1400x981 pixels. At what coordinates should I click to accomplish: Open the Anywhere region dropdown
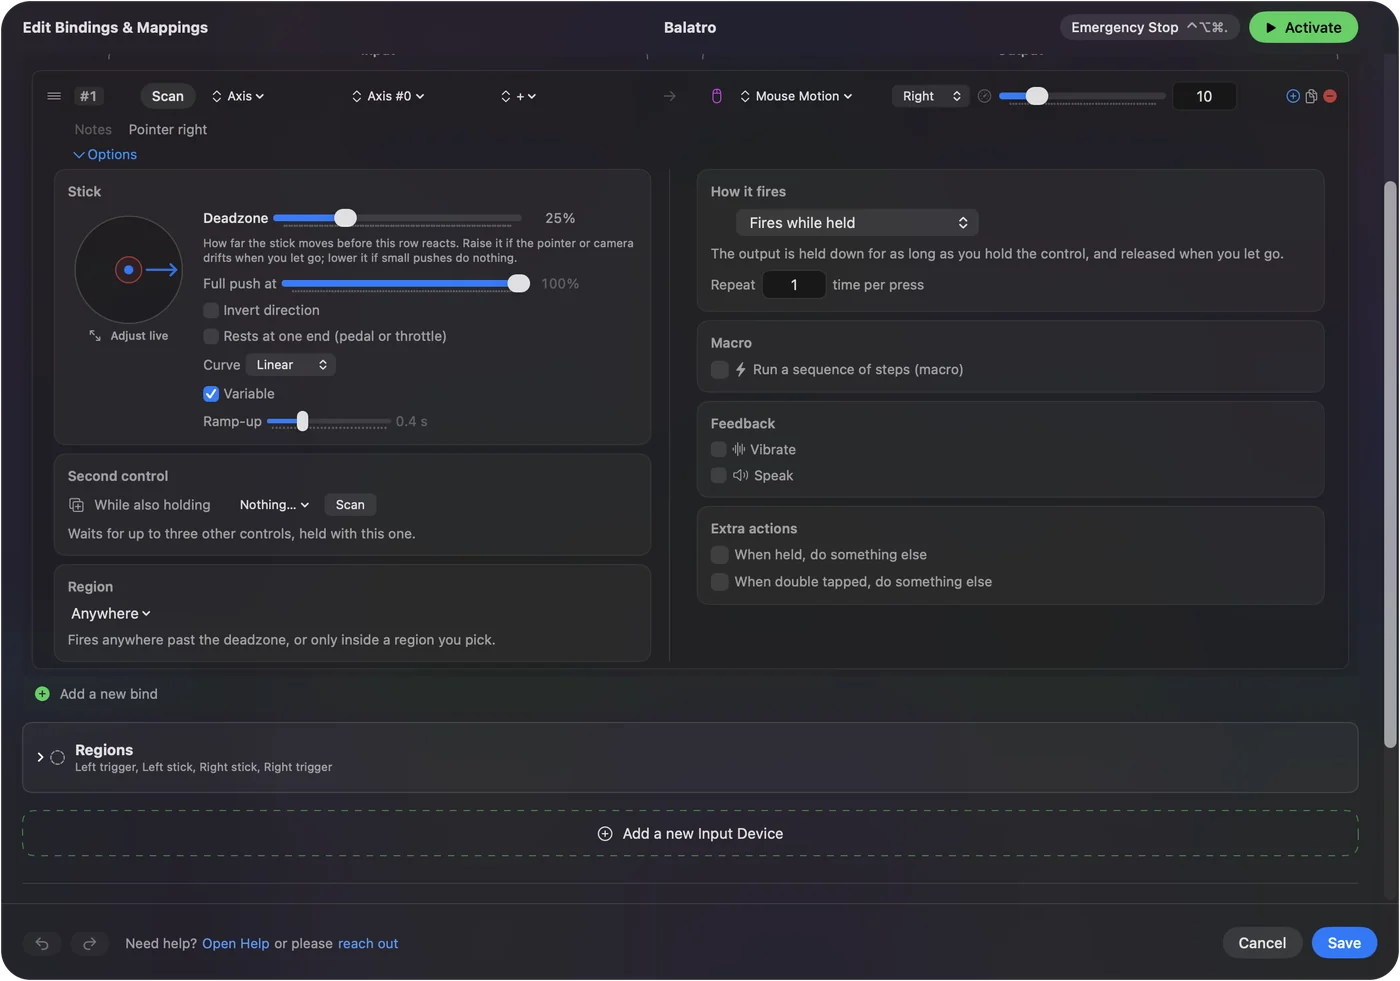(x=111, y=614)
